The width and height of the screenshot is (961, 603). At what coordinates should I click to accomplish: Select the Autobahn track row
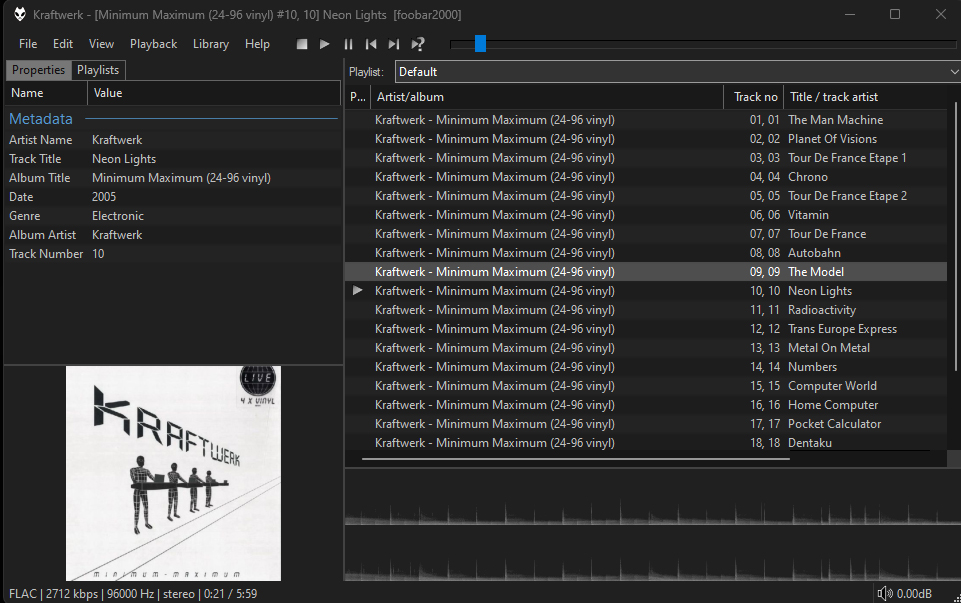pyautogui.click(x=645, y=253)
